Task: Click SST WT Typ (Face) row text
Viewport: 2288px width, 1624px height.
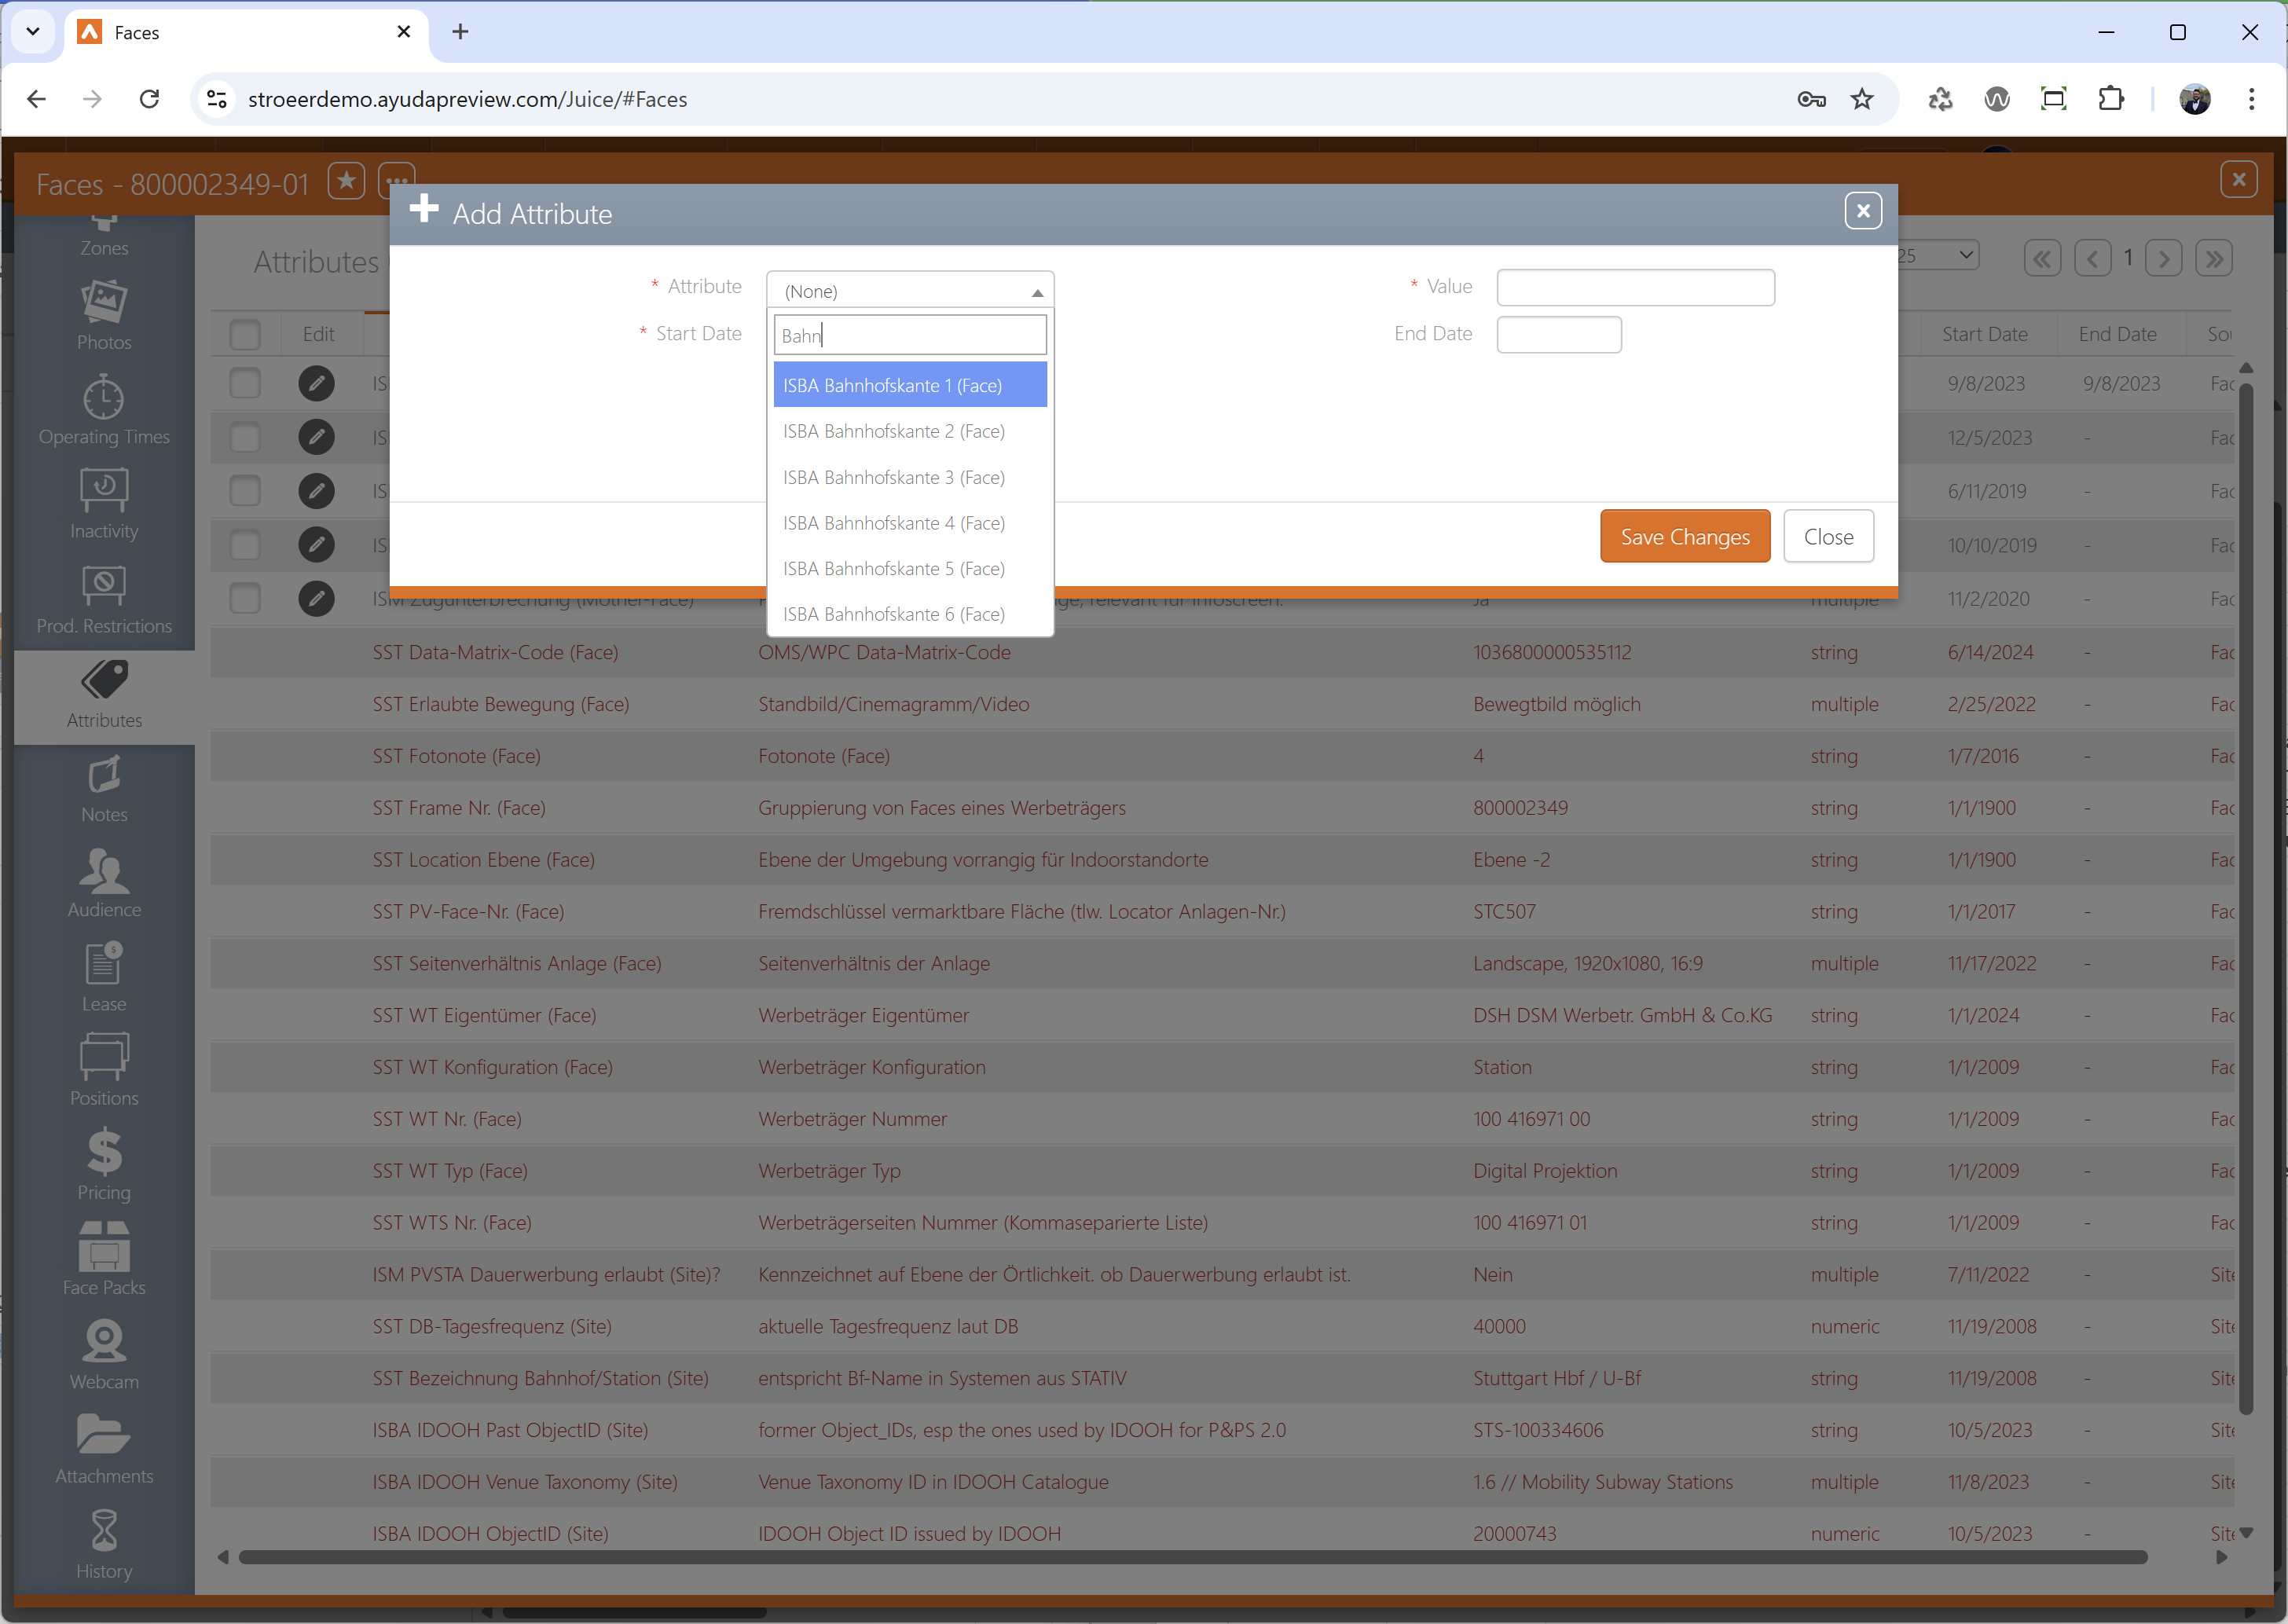Action: click(x=449, y=1171)
